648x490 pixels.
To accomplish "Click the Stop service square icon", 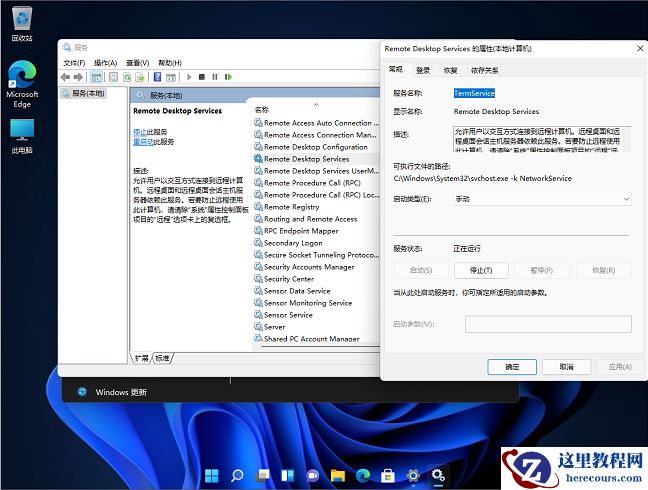I will click(x=202, y=77).
